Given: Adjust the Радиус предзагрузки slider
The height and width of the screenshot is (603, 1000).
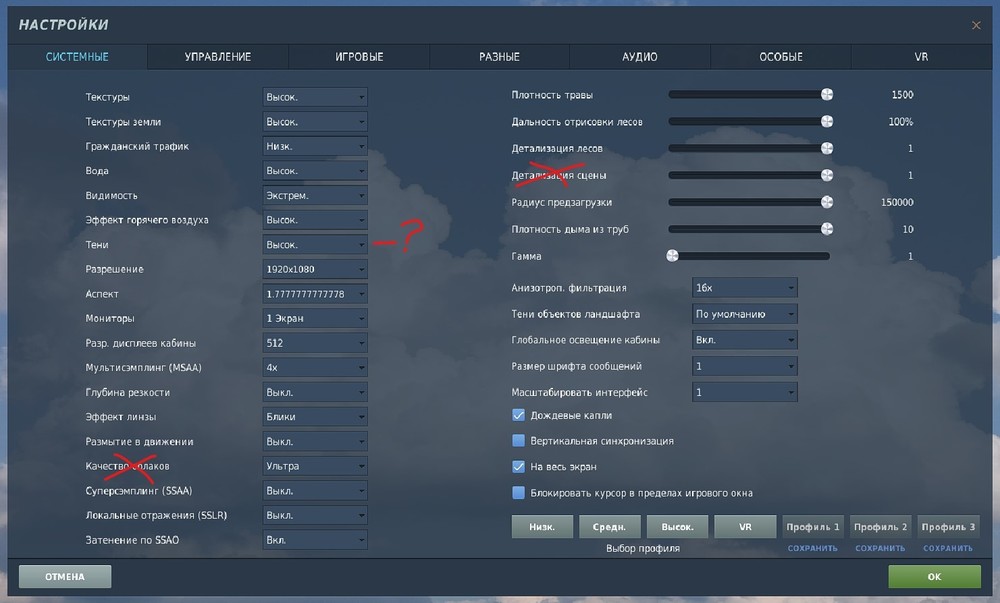Looking at the screenshot, I should point(750,202).
